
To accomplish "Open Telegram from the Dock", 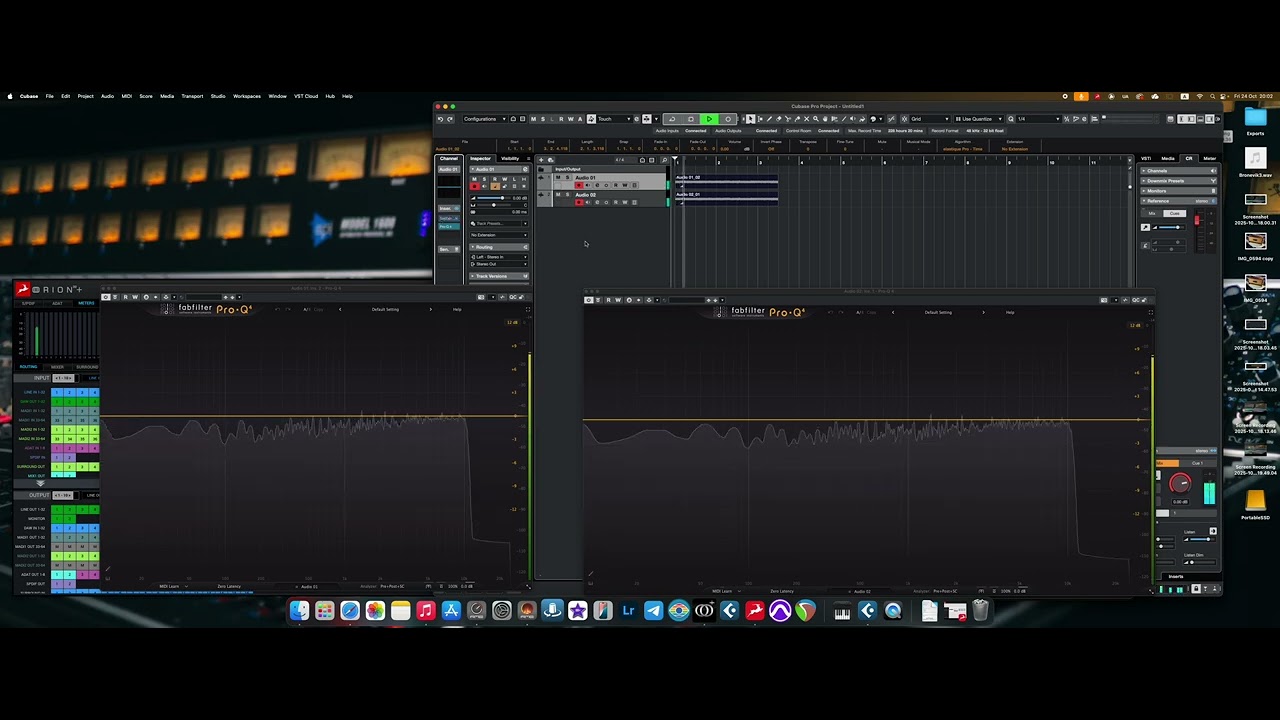I will (654, 611).
